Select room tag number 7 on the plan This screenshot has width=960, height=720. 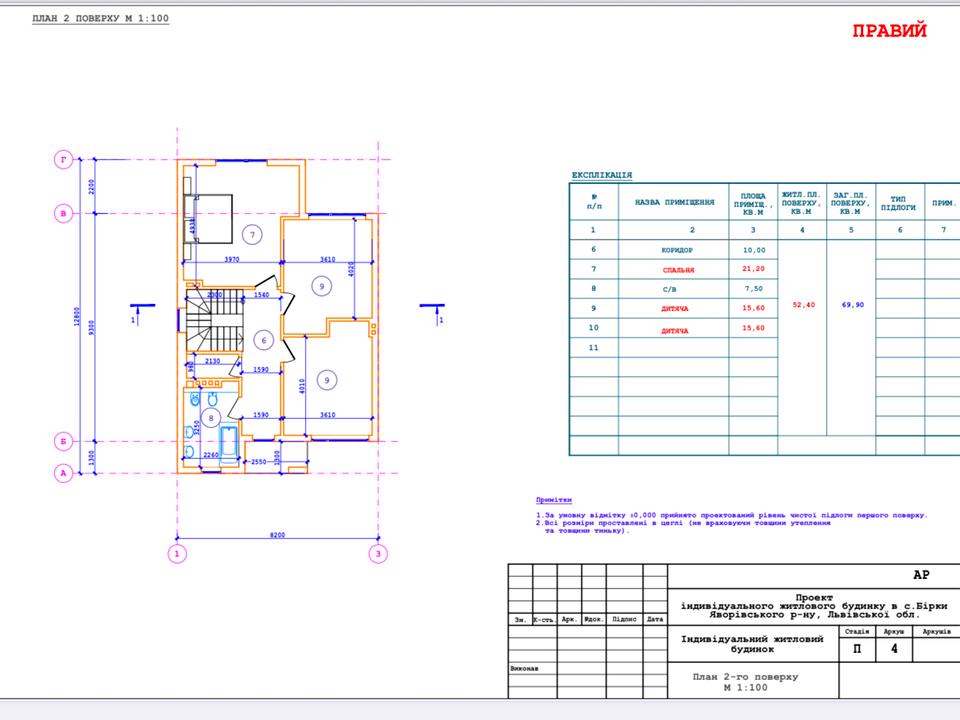(x=252, y=235)
